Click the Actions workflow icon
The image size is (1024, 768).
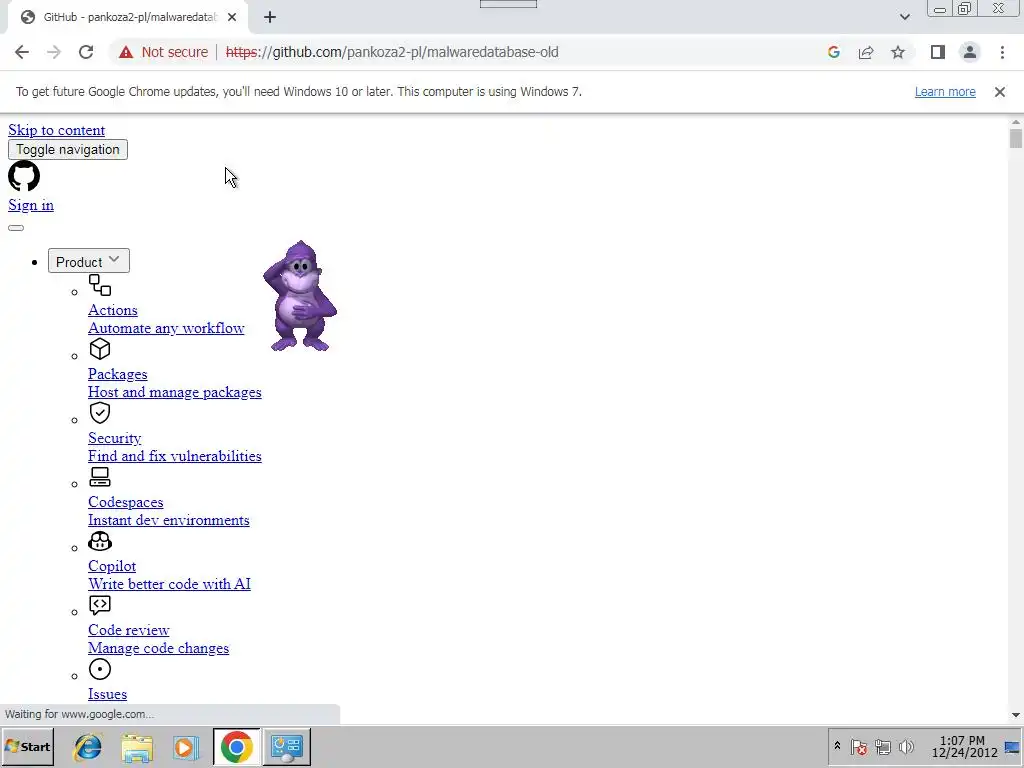point(100,285)
